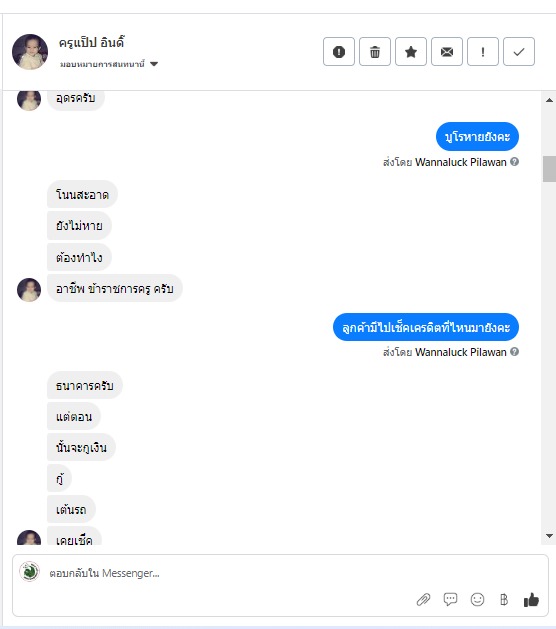Star this conversation
The width and height of the screenshot is (556, 629).
411,52
